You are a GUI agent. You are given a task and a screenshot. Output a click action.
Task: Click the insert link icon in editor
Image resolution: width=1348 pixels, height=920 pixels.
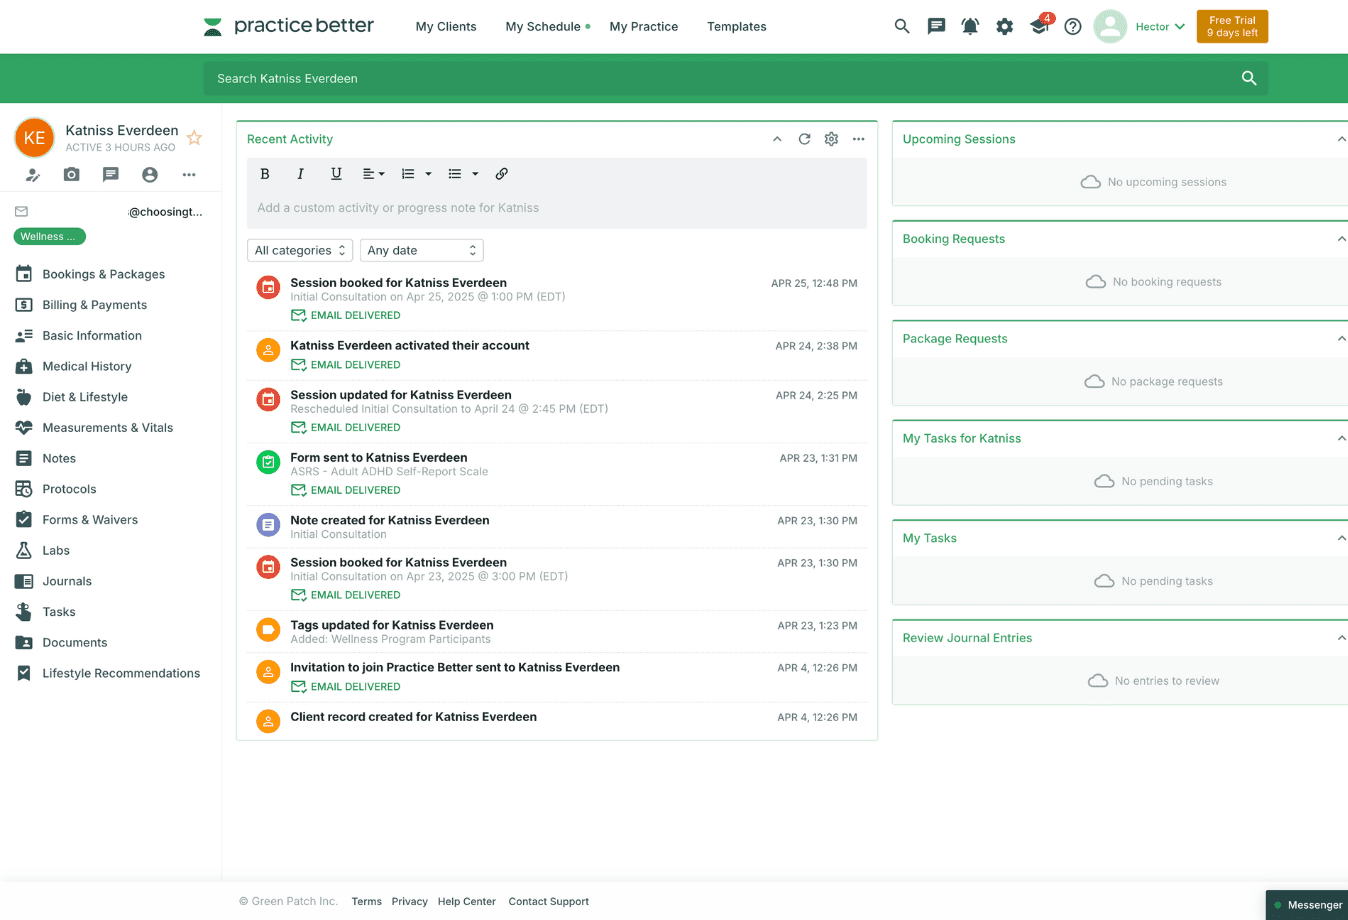[502, 174]
